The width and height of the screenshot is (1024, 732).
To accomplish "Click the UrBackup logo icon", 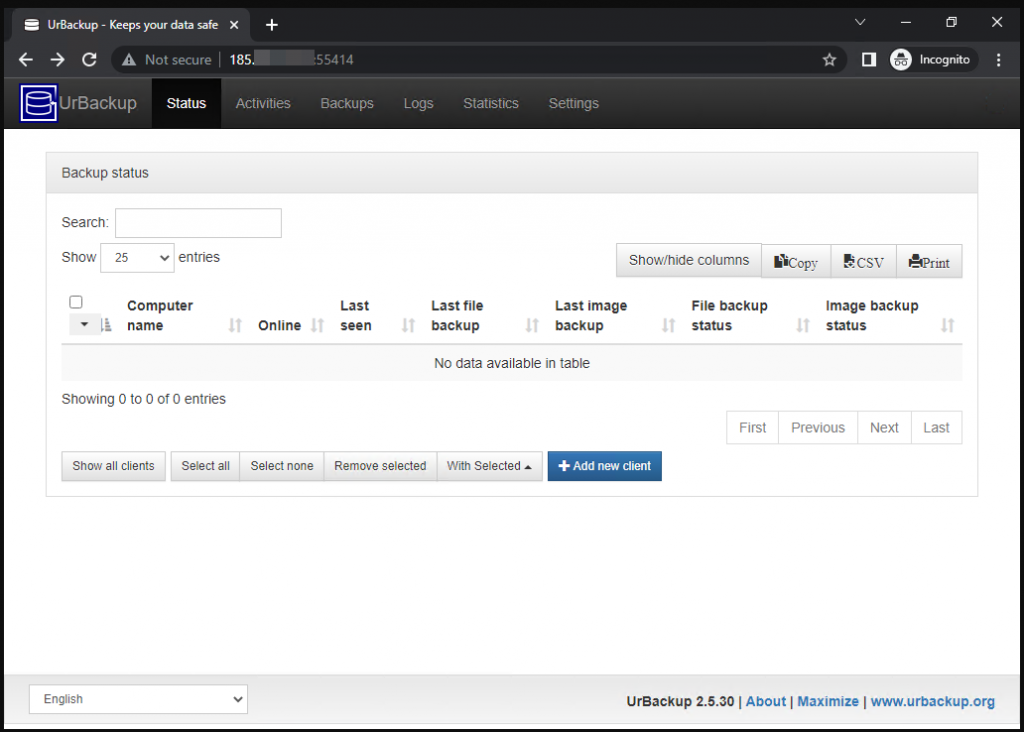I will (x=40, y=103).
